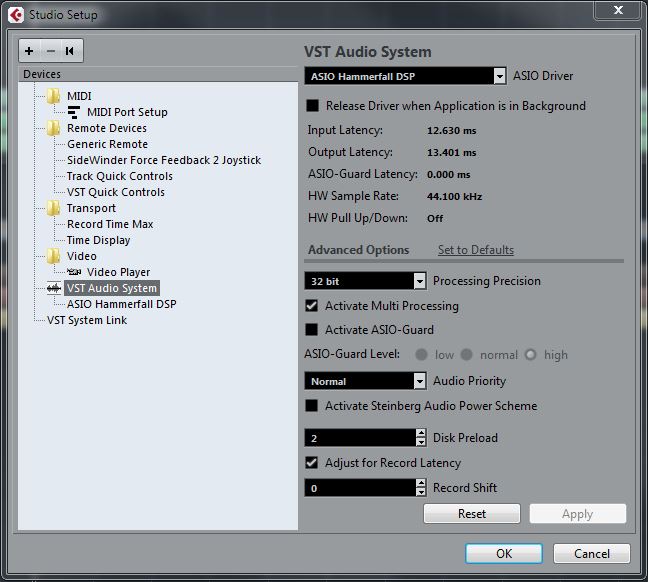This screenshot has width=648, height=582.
Task: Select ASIO-Guard Level low radio
Action: click(421, 355)
